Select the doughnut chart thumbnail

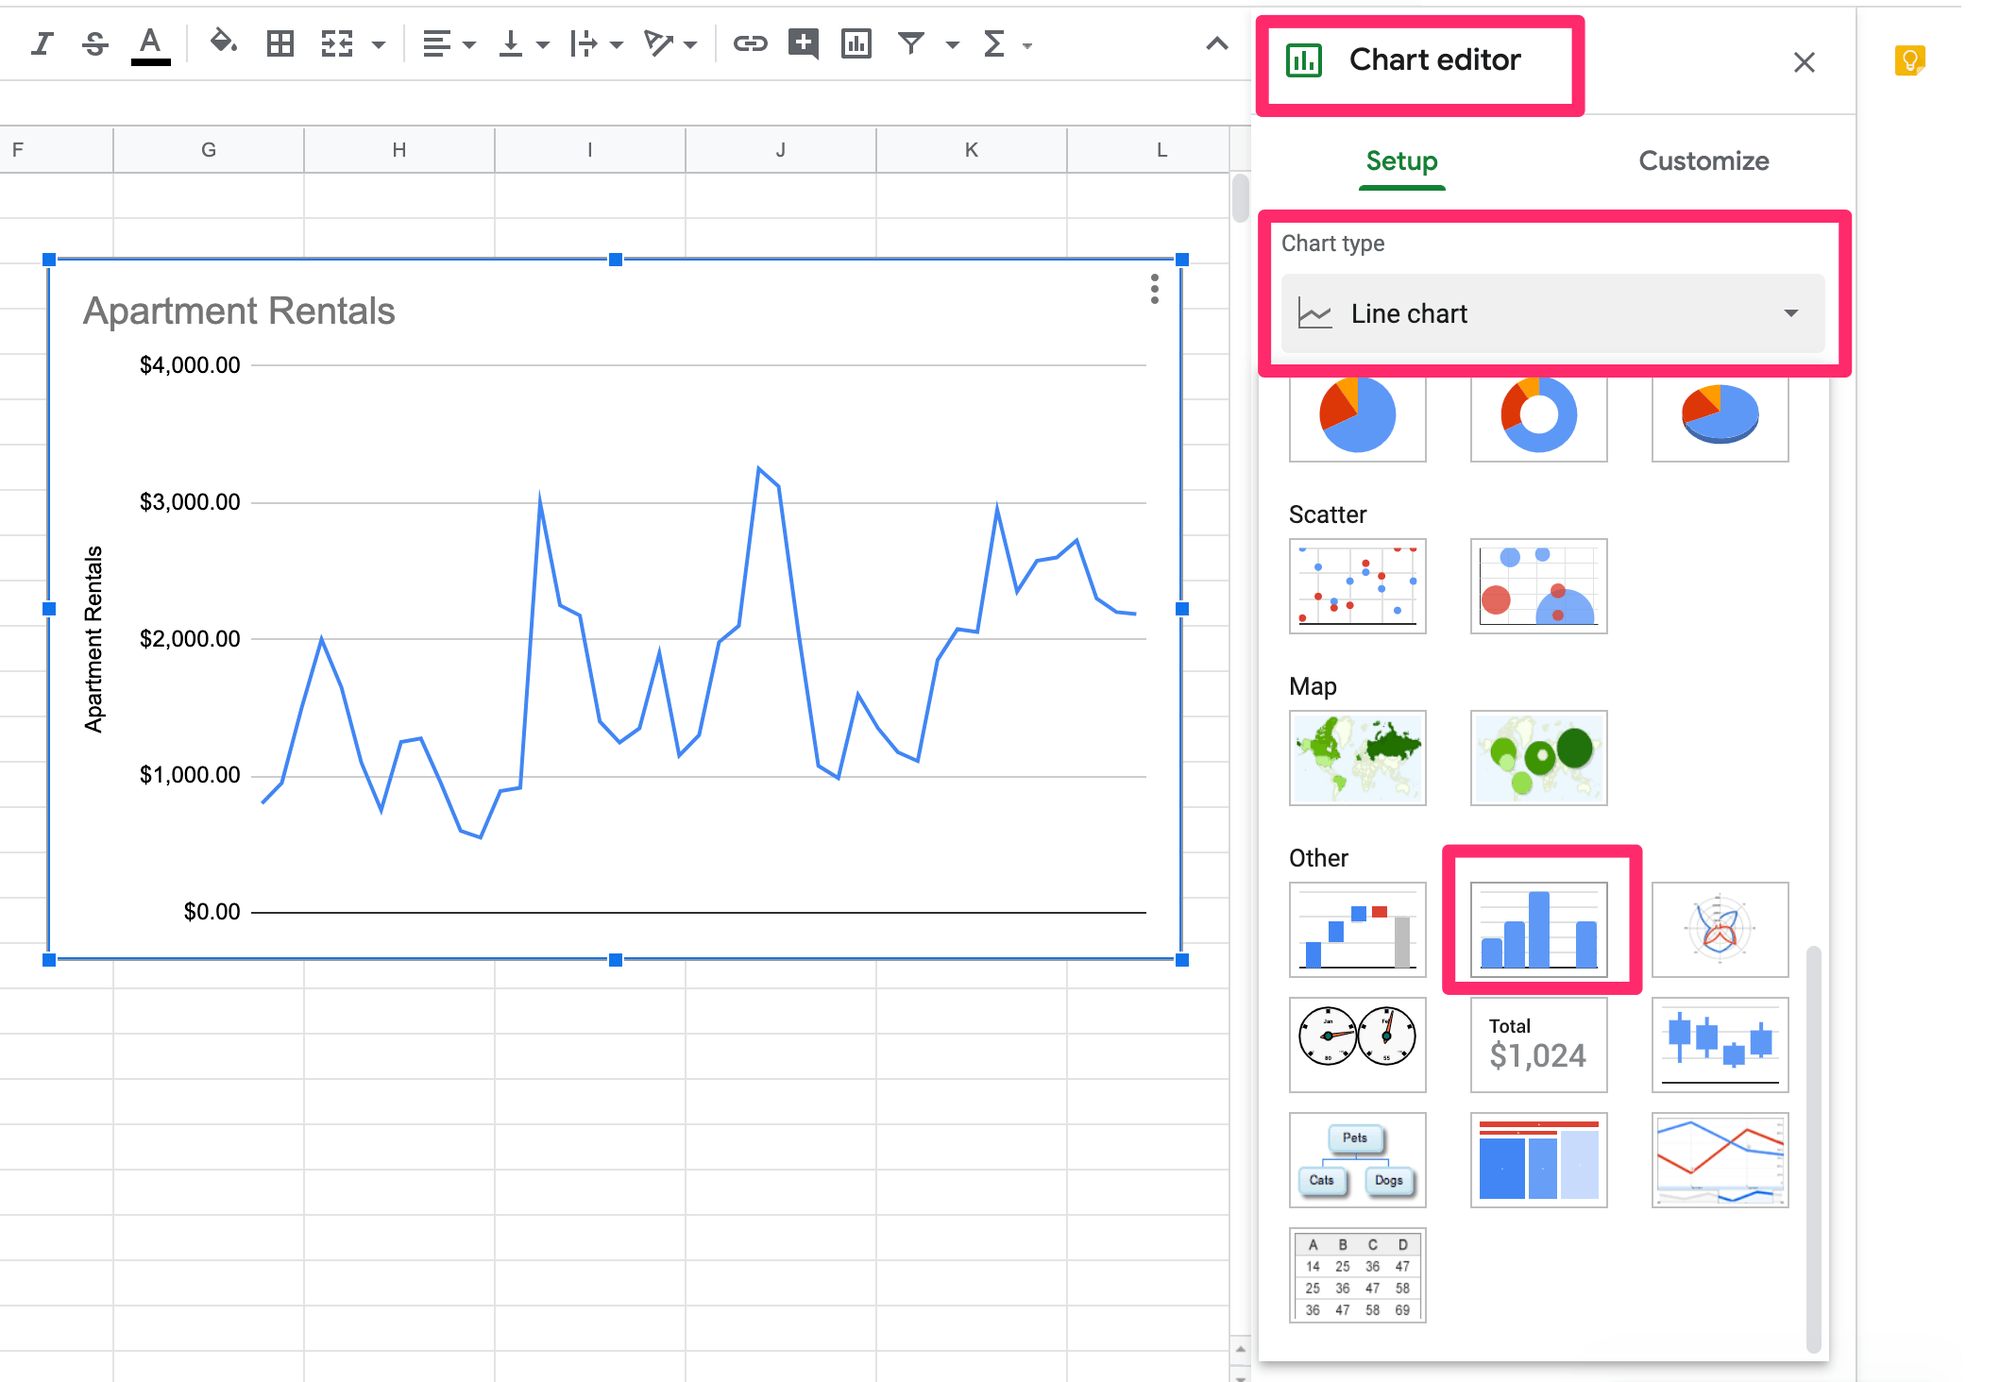click(1538, 418)
